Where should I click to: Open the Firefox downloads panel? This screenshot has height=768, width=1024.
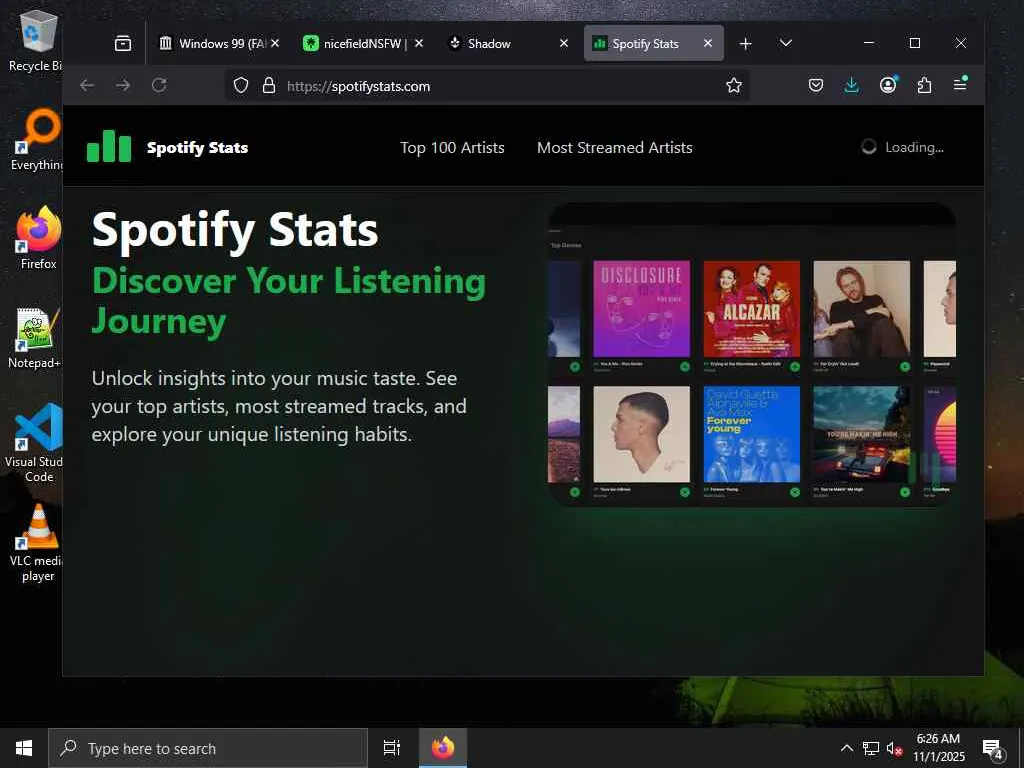pyautogui.click(x=852, y=85)
